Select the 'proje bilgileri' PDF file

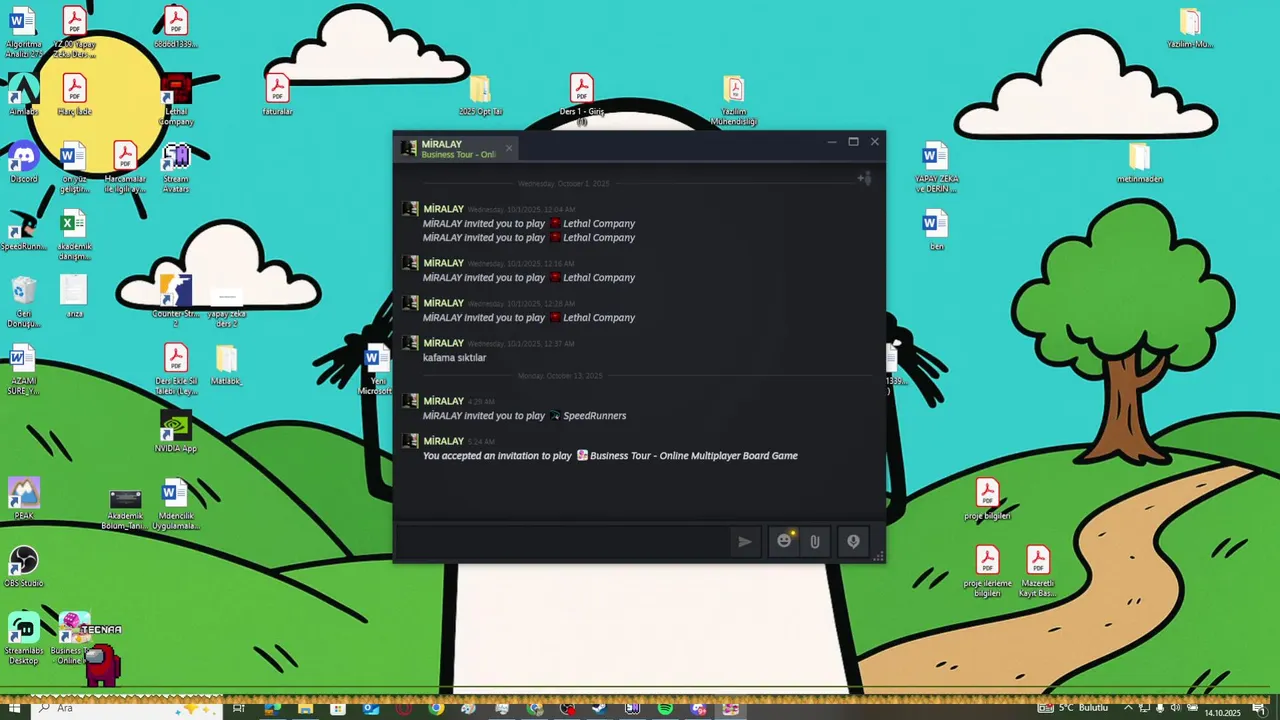(x=987, y=499)
